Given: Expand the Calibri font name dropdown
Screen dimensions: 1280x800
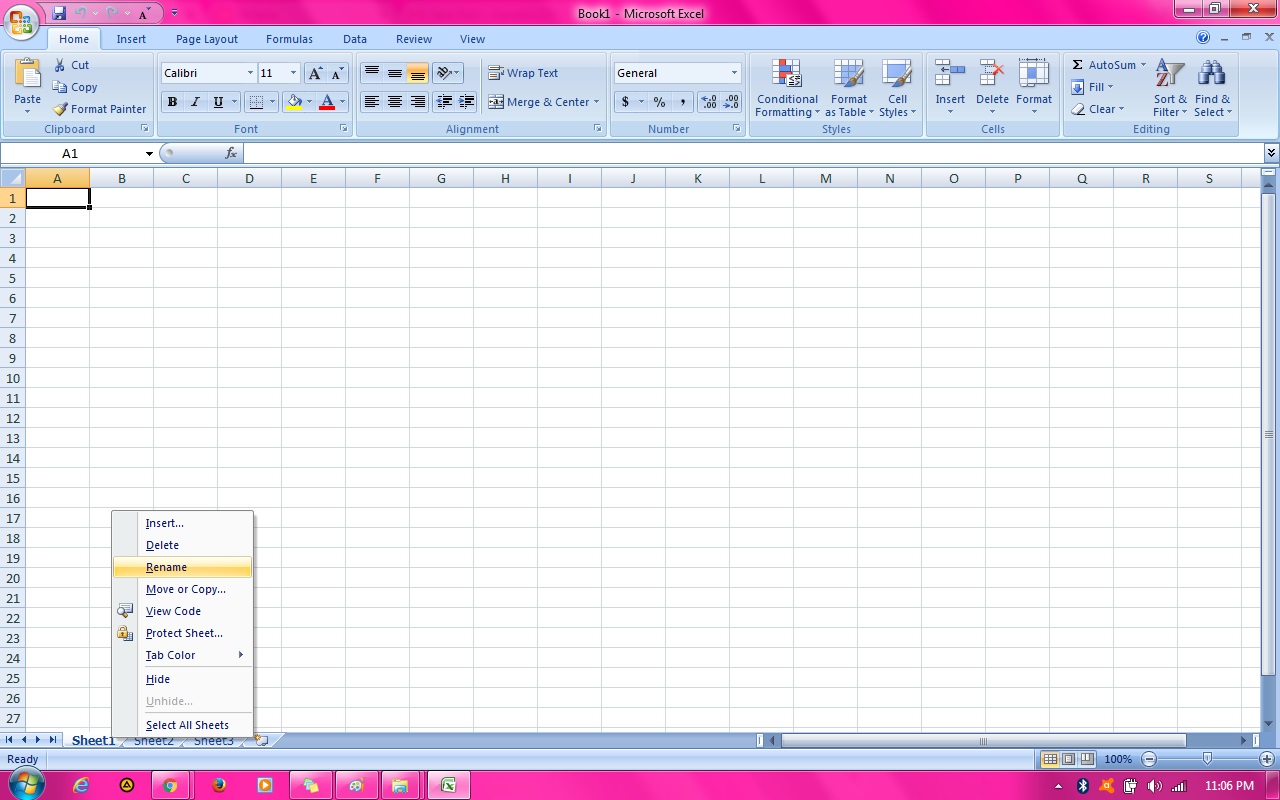Looking at the screenshot, I should click(250, 73).
